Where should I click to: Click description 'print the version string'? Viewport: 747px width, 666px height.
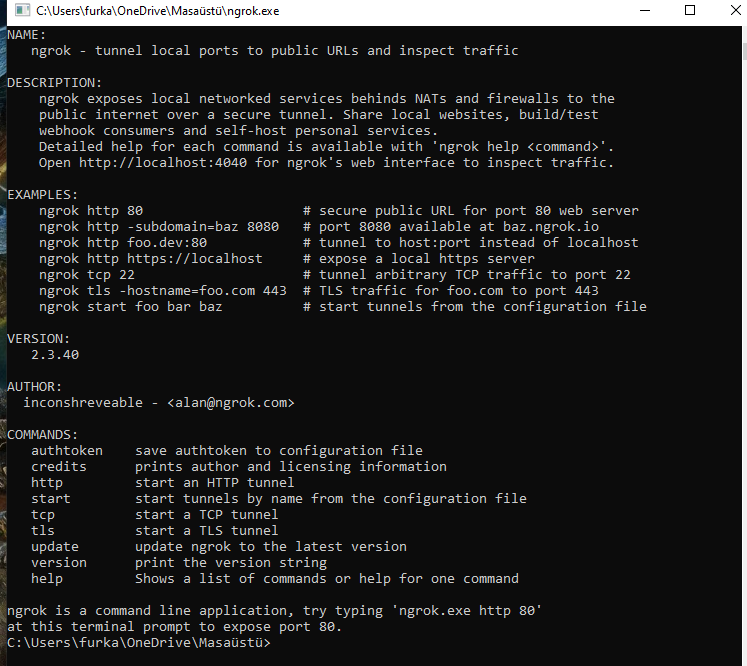click(231, 563)
